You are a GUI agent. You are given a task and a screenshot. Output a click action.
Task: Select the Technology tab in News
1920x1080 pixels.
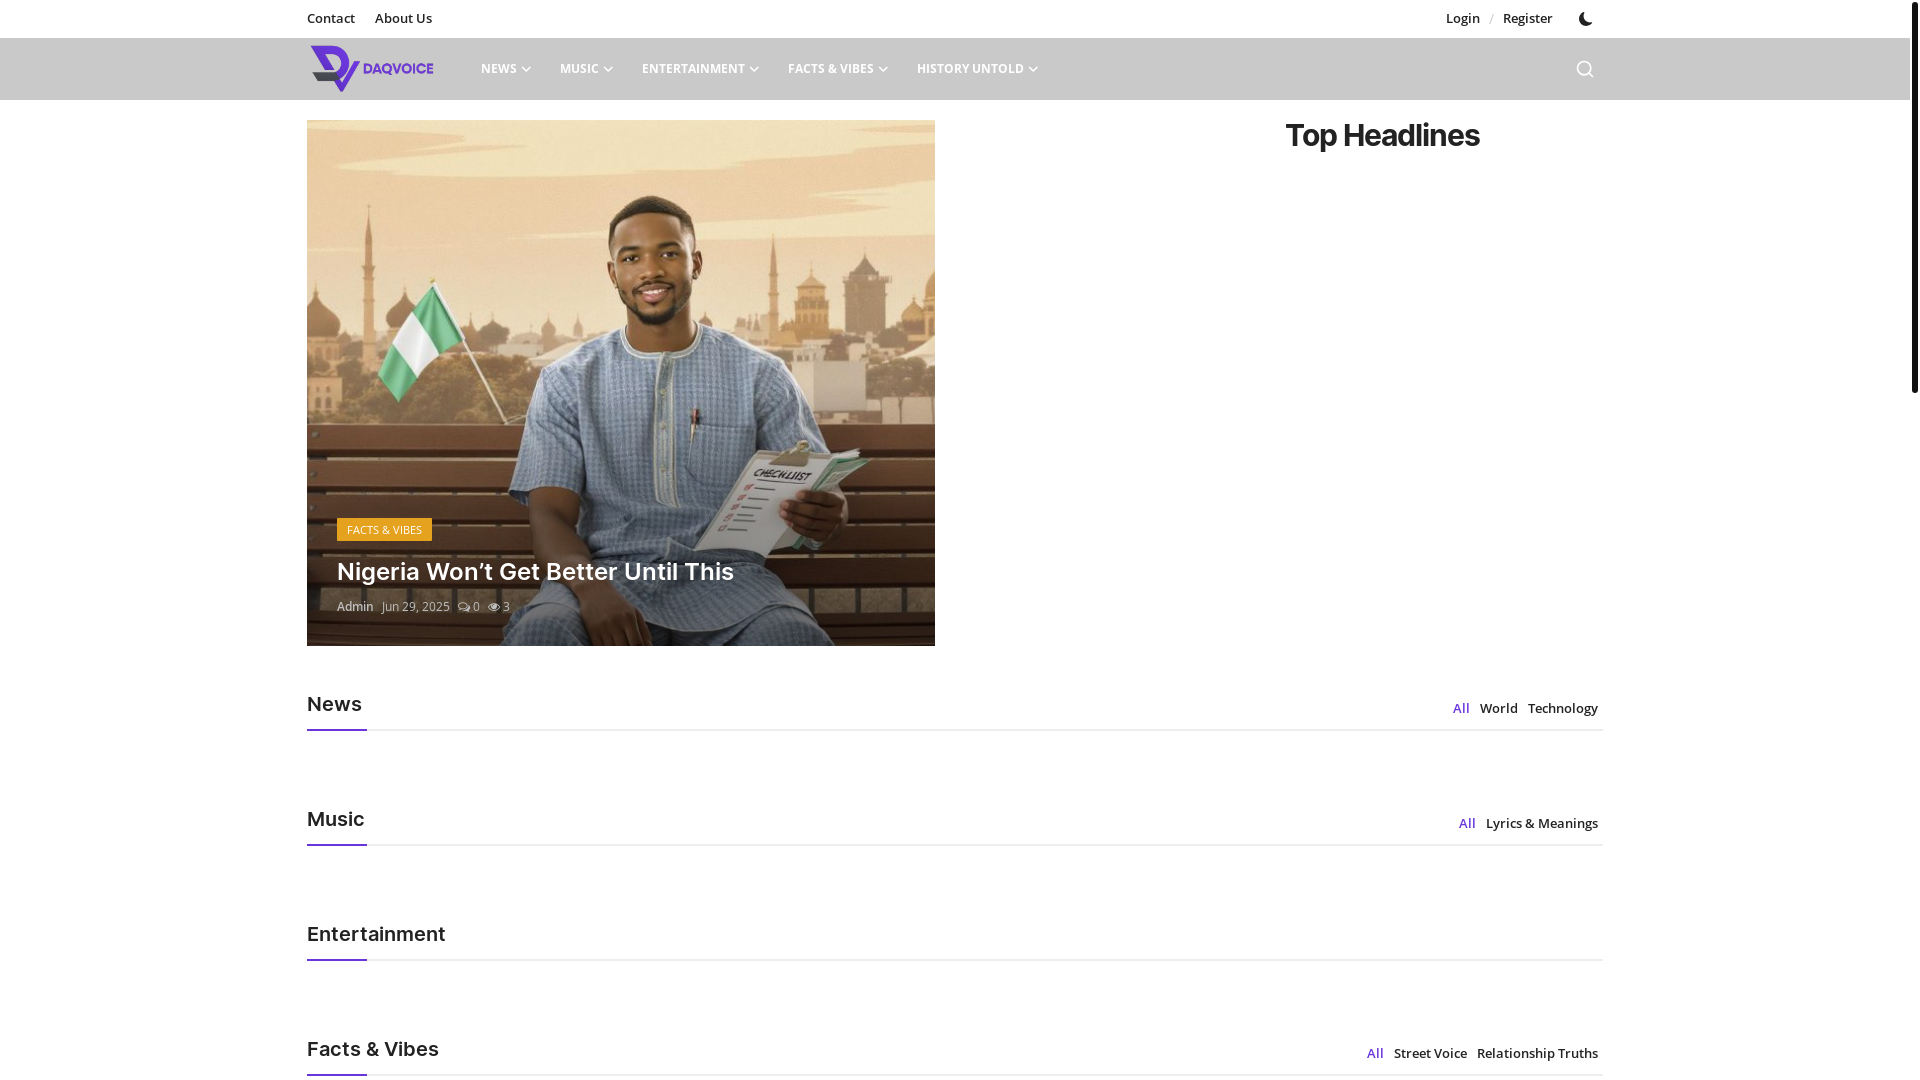(x=1562, y=708)
